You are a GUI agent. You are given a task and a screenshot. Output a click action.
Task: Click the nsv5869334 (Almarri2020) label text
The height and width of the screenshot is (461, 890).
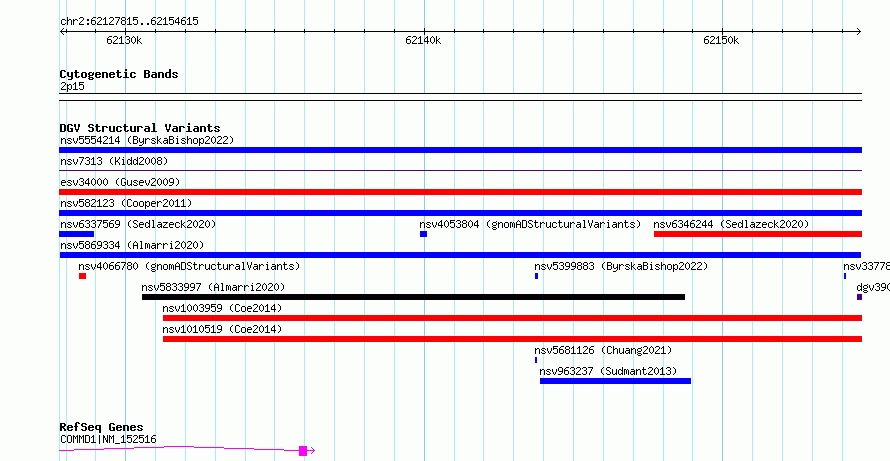pyautogui.click(x=132, y=245)
